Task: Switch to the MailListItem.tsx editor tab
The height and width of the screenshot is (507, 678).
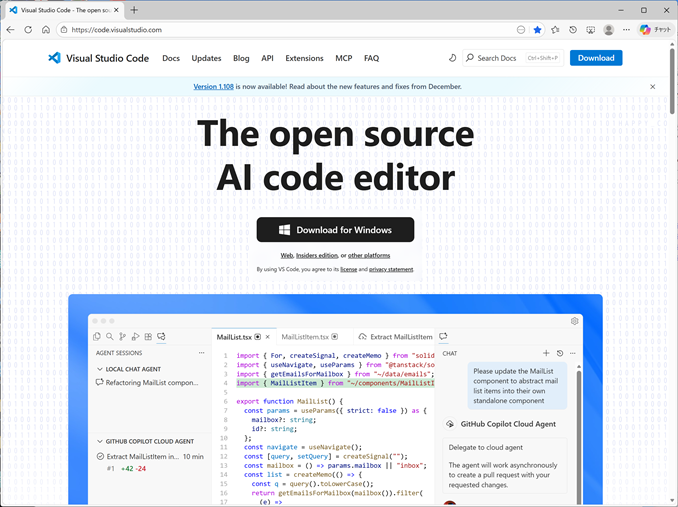Action: [310, 337]
